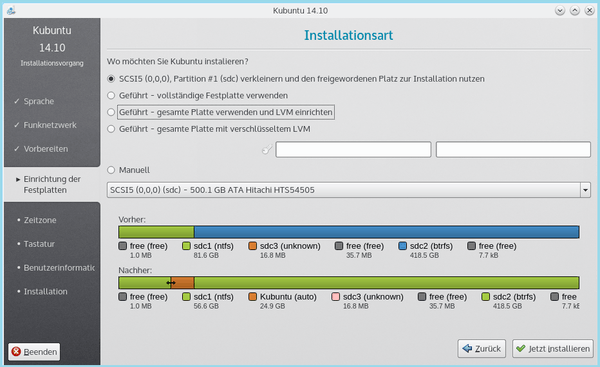
Task: Grab the partition resize handle in Nachher bar
Action: click(171, 283)
